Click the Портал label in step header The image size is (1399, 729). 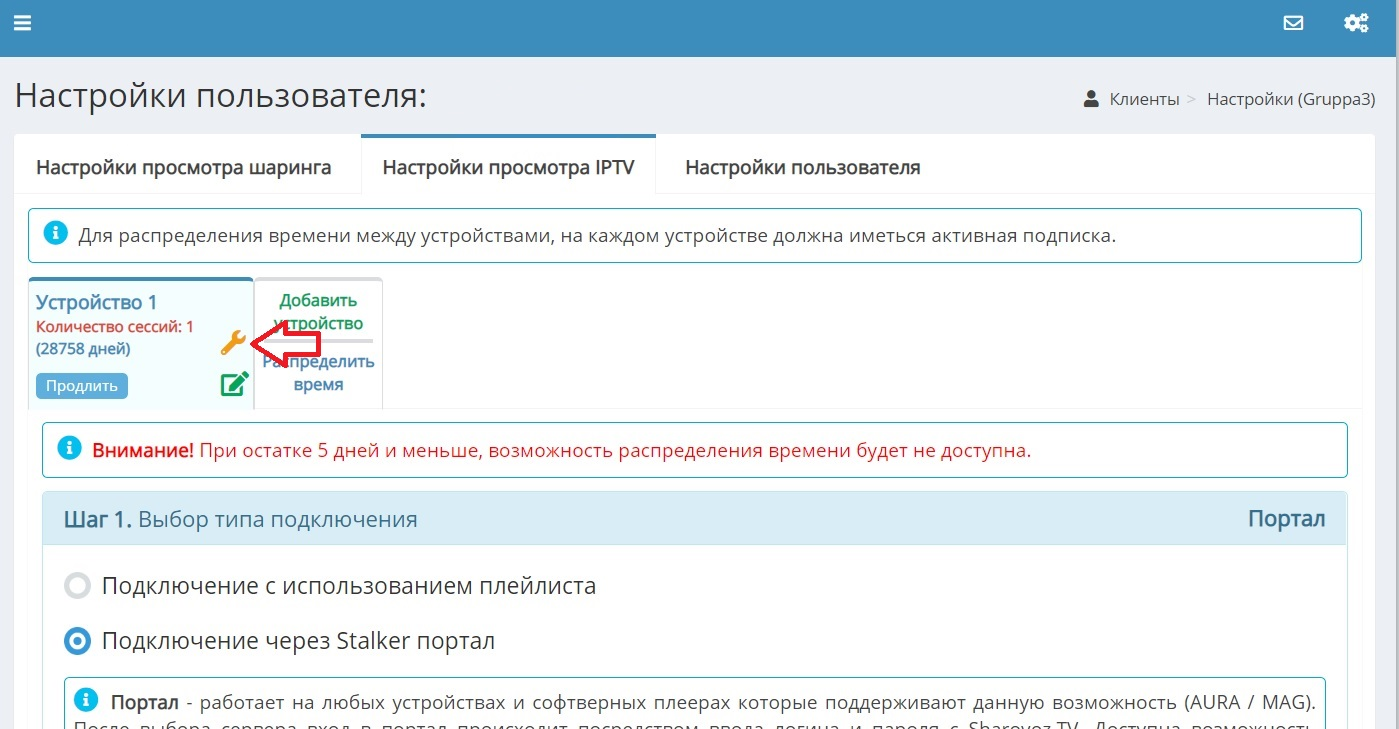[x=1286, y=519]
